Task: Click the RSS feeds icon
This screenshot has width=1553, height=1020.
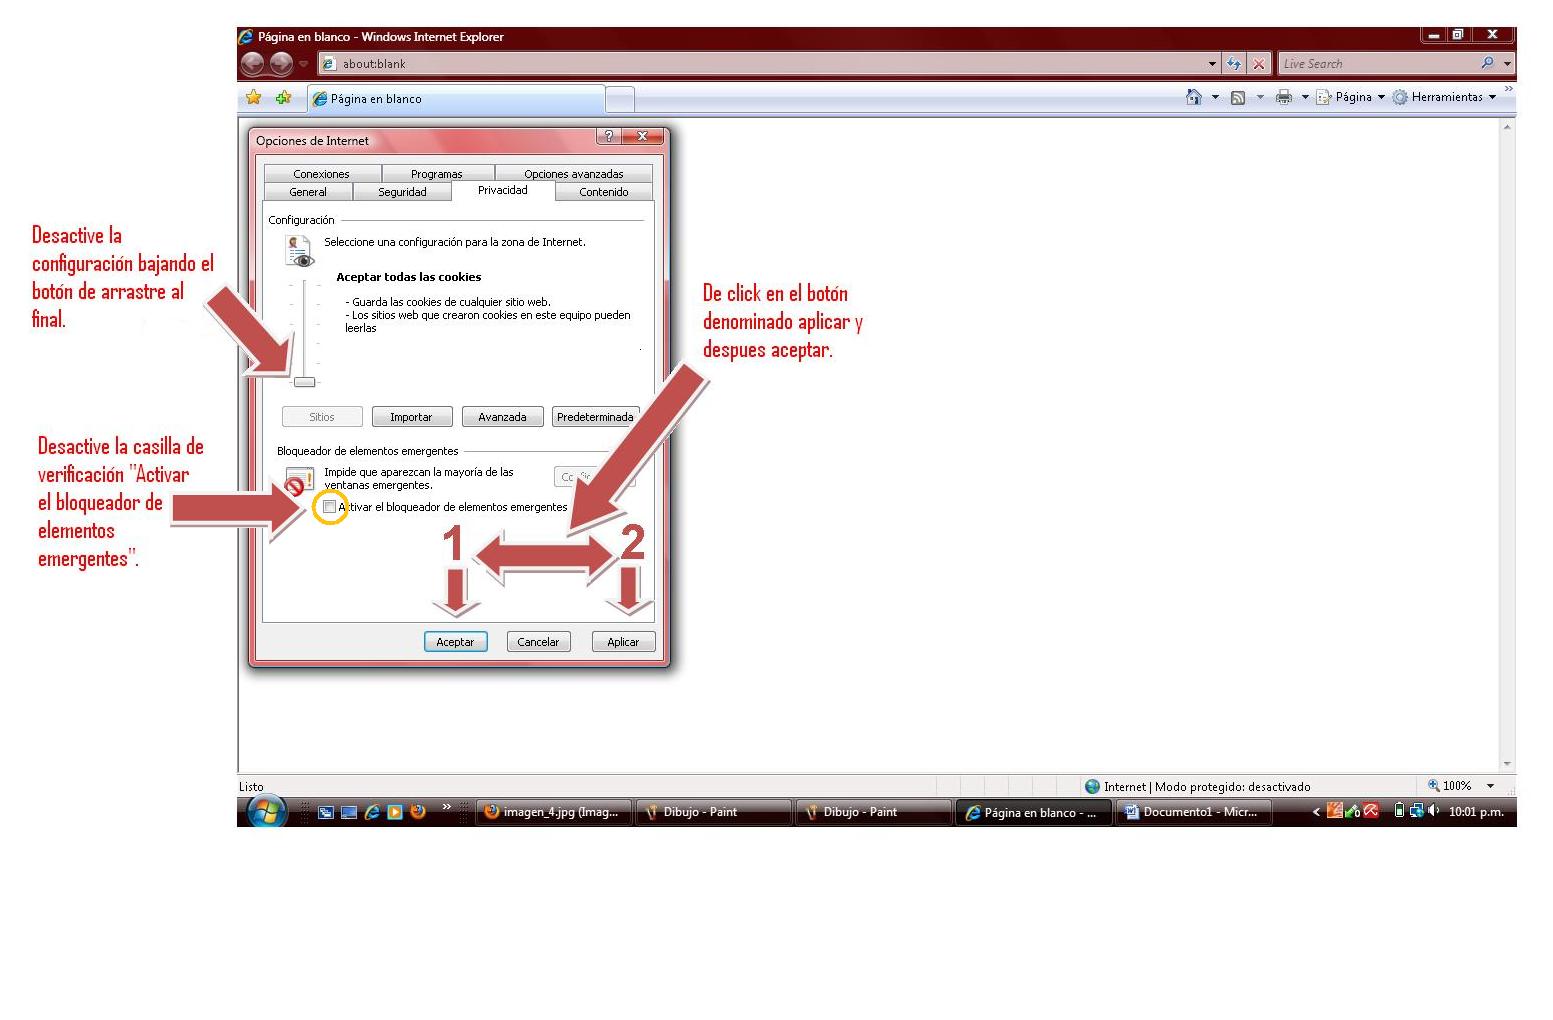Action: pyautogui.click(x=1238, y=97)
